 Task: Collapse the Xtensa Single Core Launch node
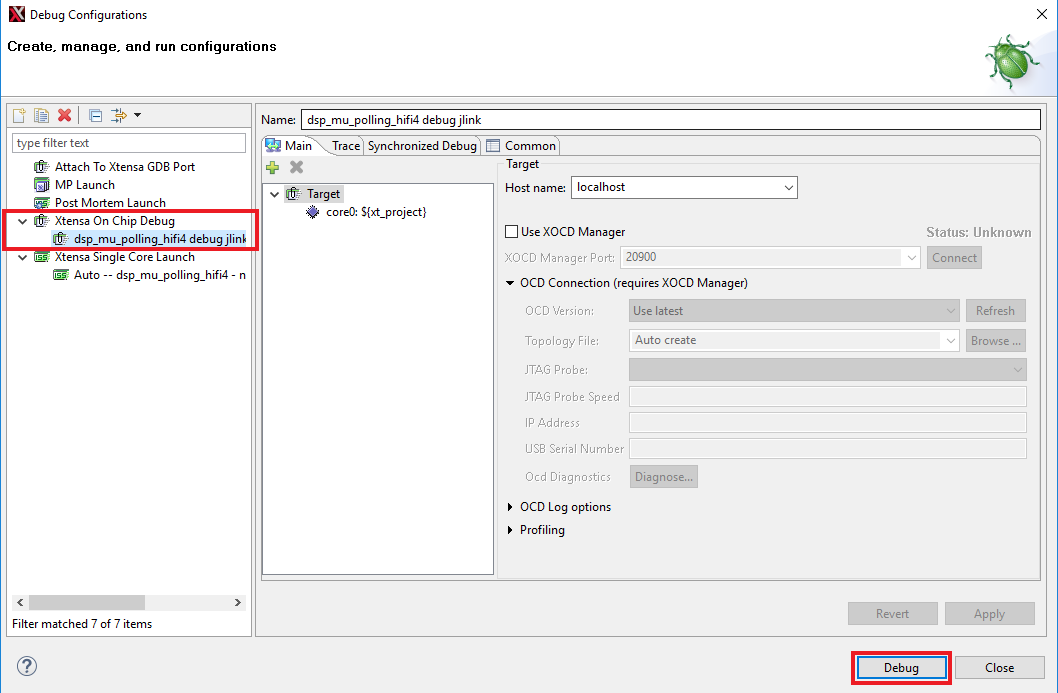(x=22, y=257)
